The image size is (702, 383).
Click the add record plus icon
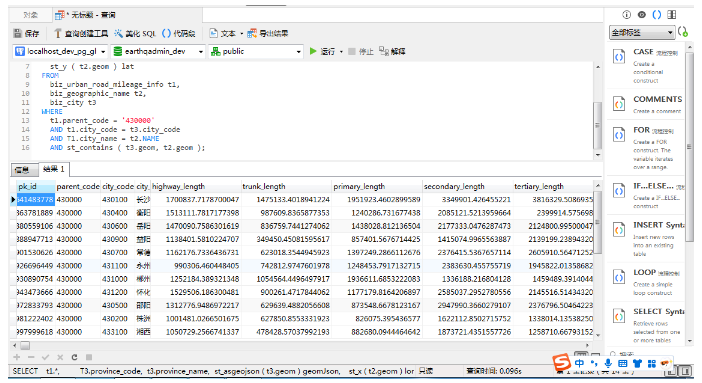(17, 357)
